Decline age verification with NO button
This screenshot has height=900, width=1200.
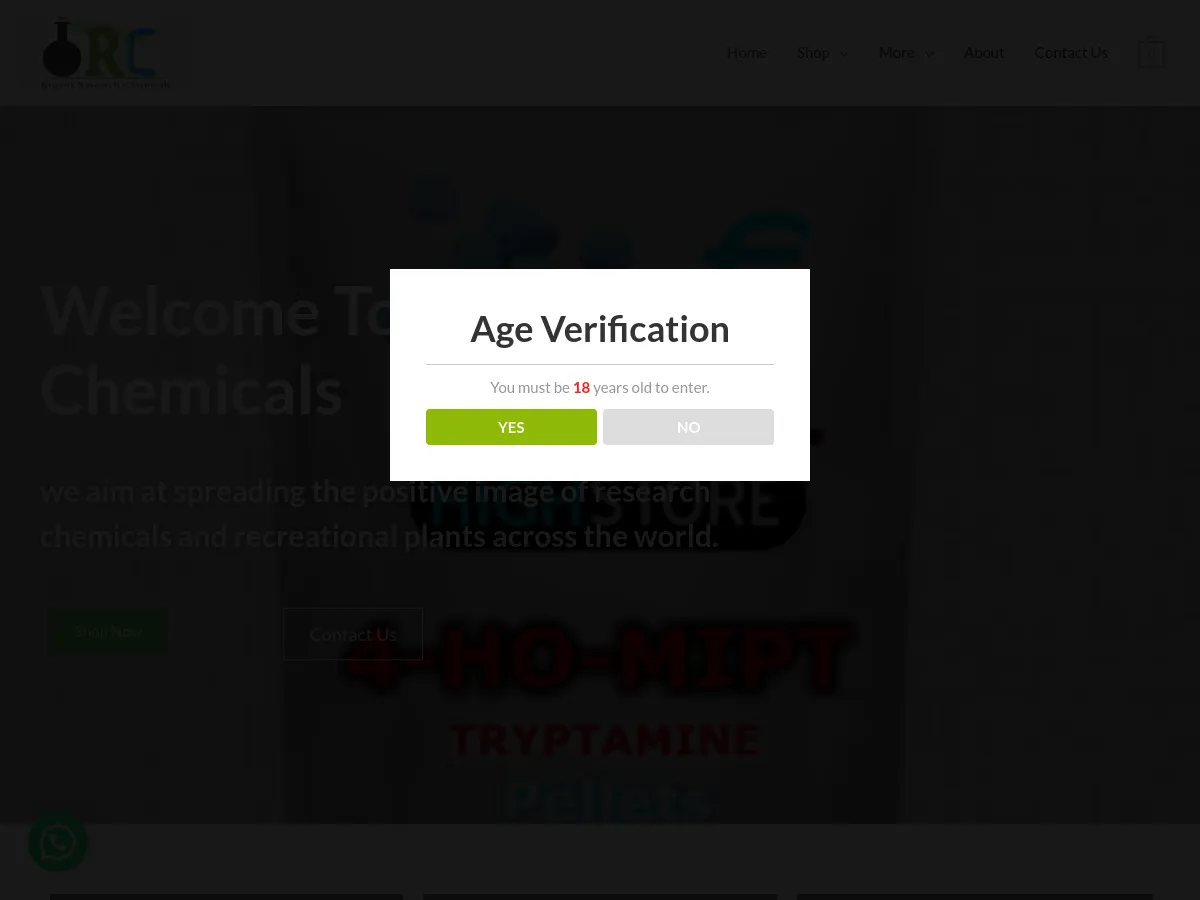[x=688, y=427]
